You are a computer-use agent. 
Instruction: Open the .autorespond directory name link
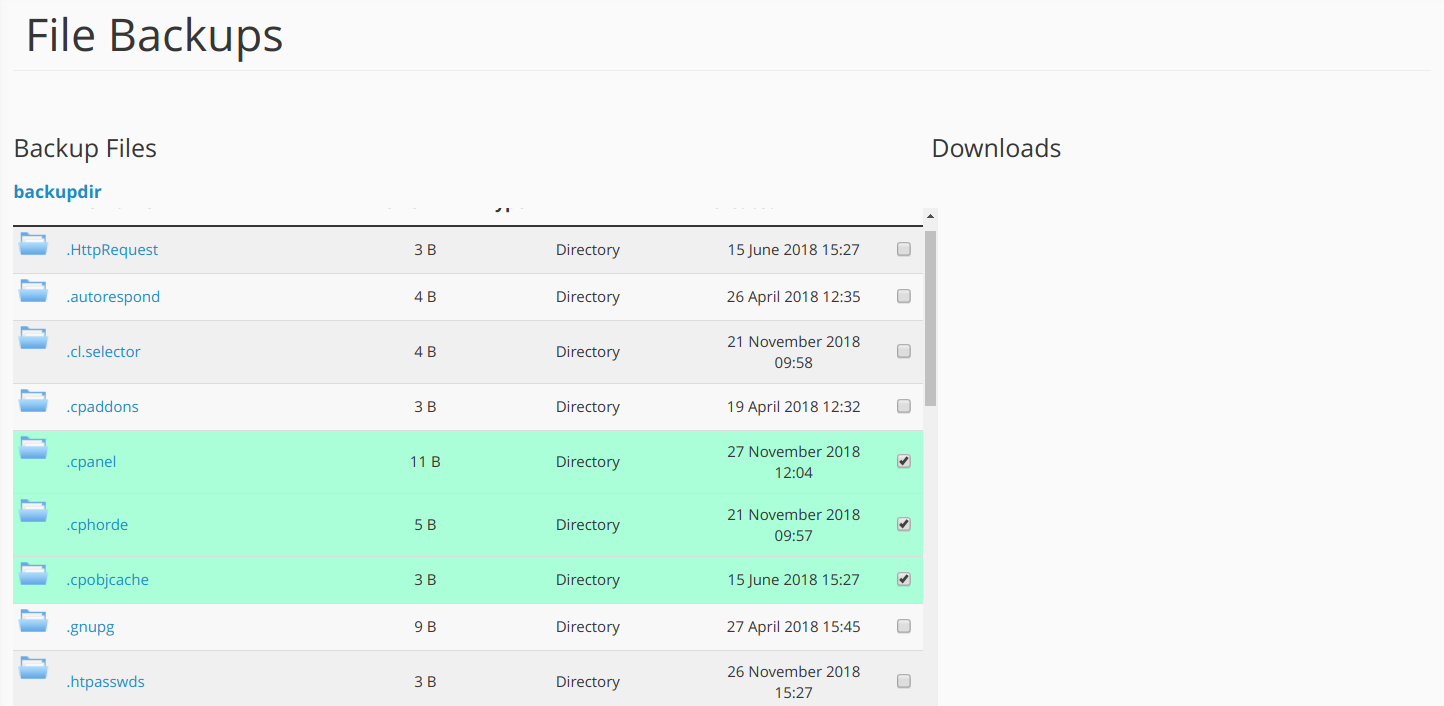coord(113,297)
